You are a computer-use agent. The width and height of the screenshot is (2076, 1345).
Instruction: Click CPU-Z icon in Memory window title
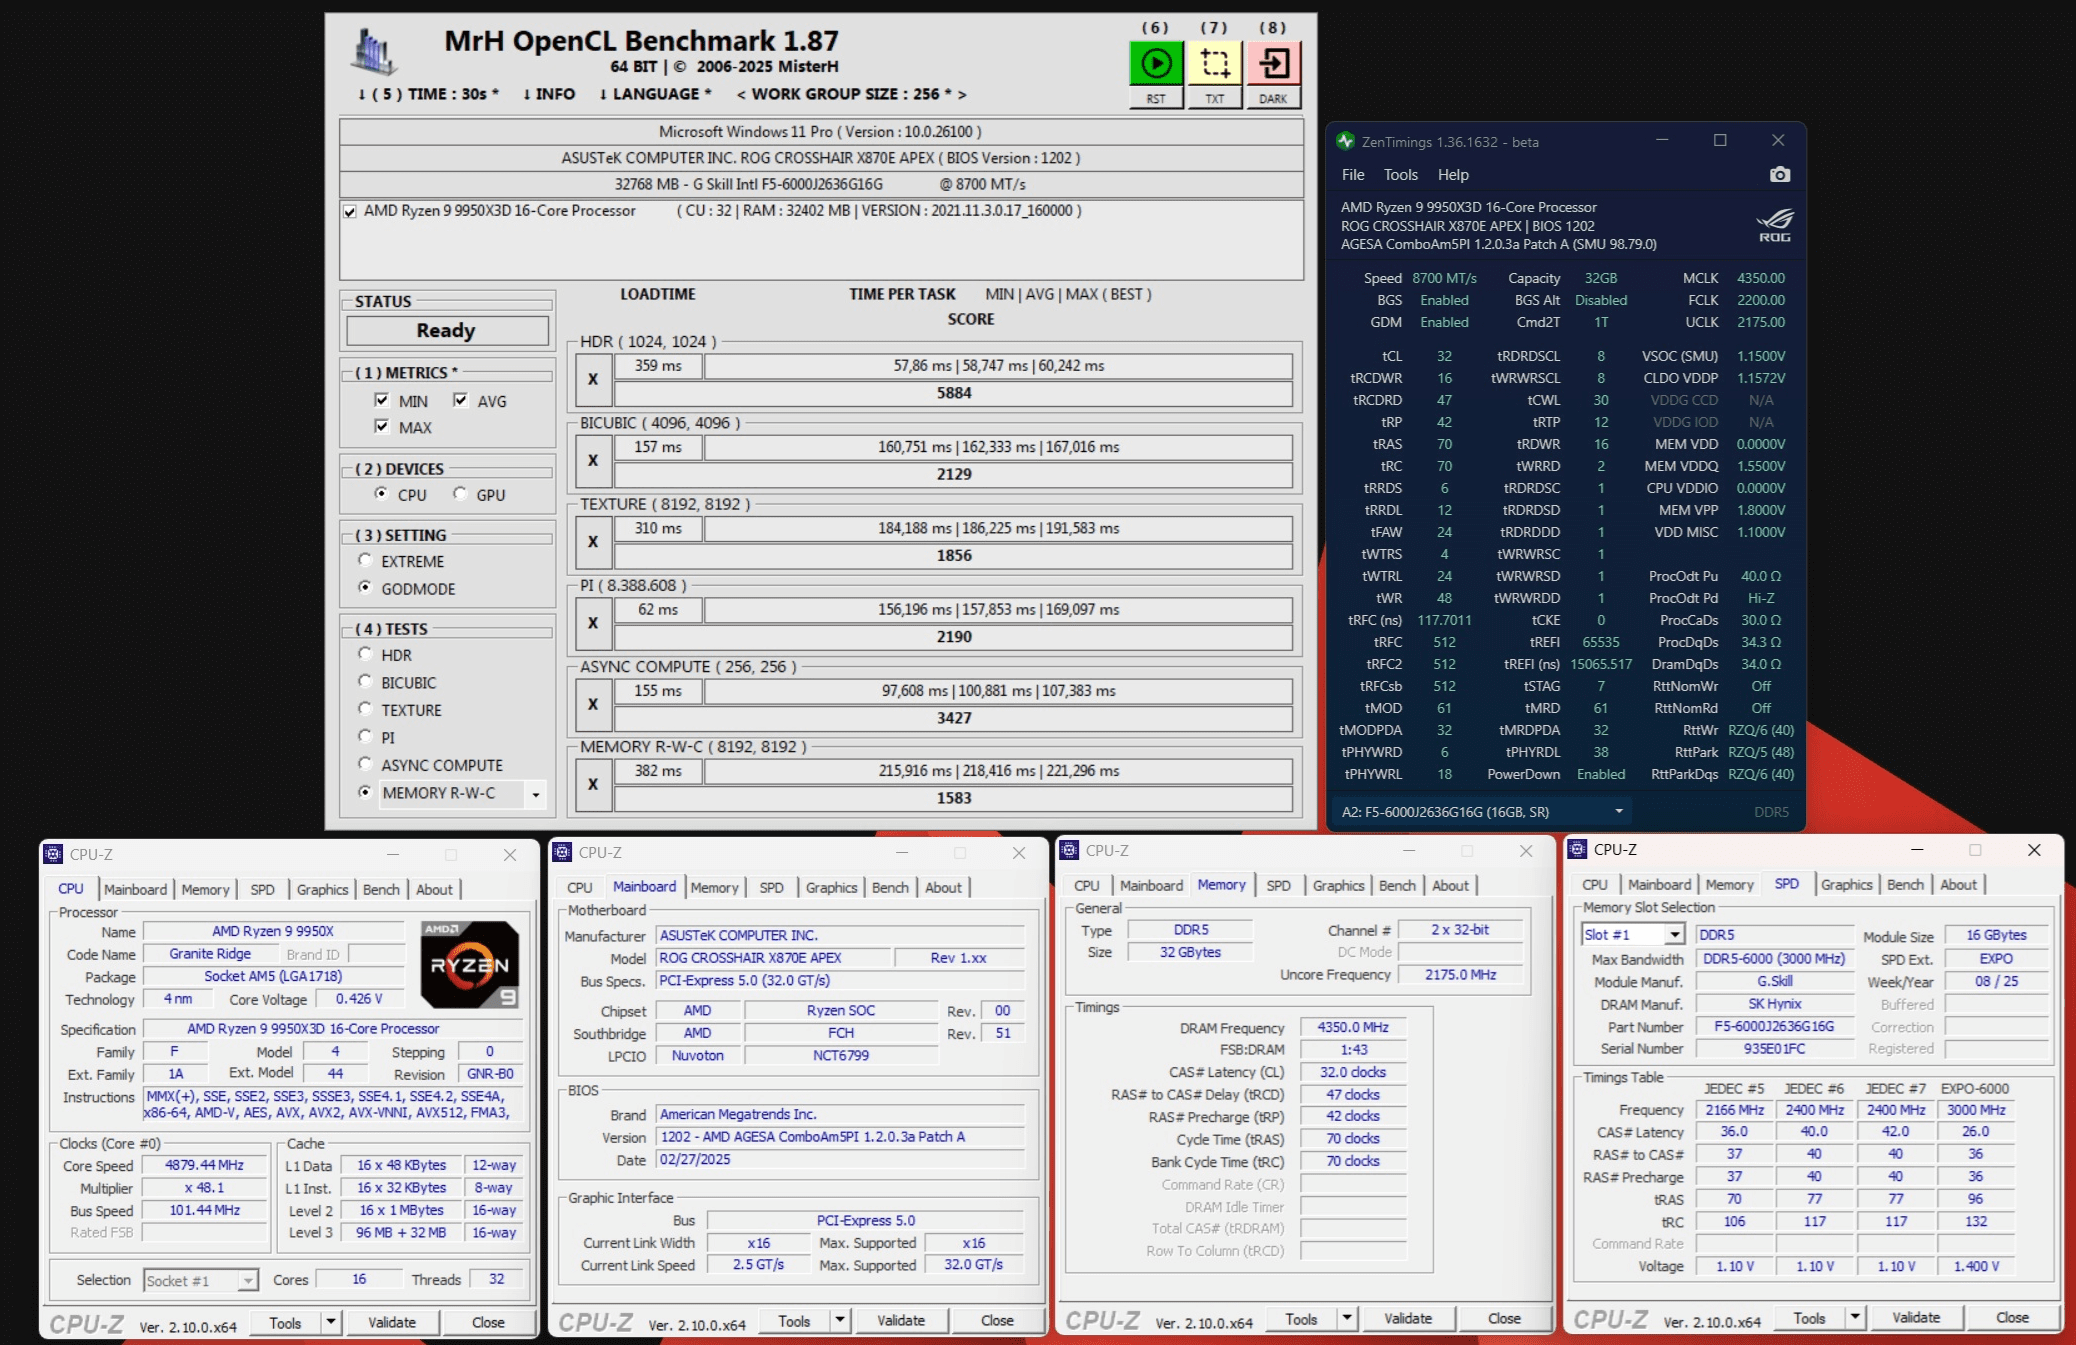(x=1069, y=851)
